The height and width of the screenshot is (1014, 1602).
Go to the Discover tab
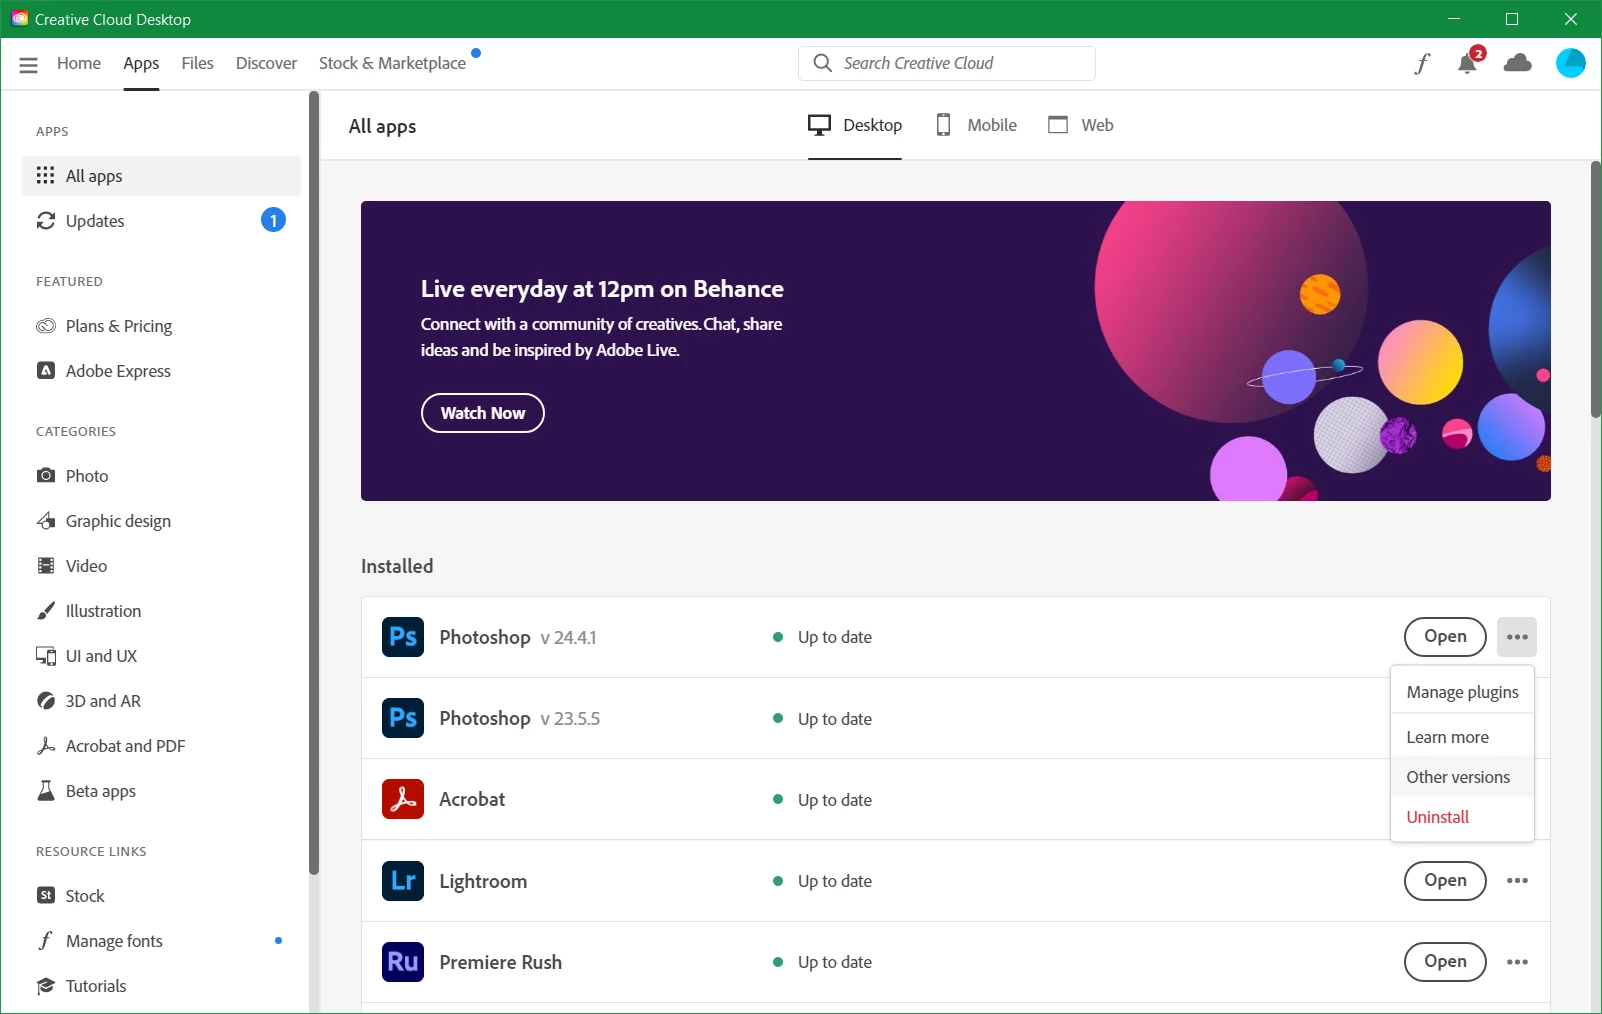(266, 63)
